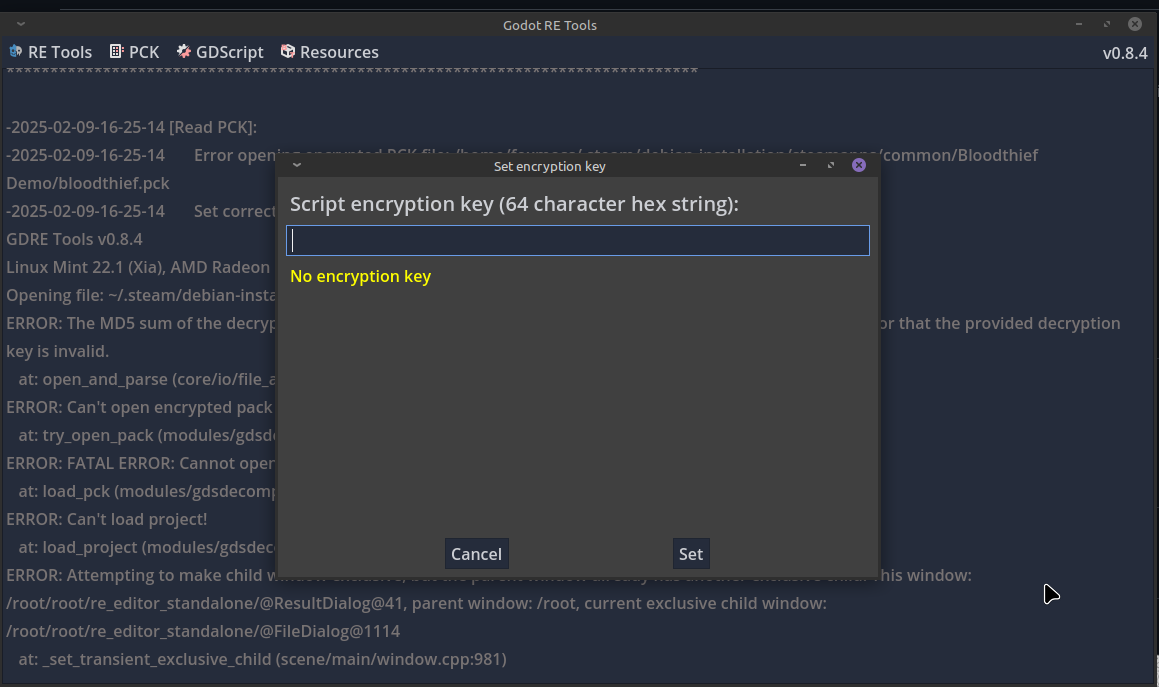
Task: Open the PCK menu
Action: point(135,52)
